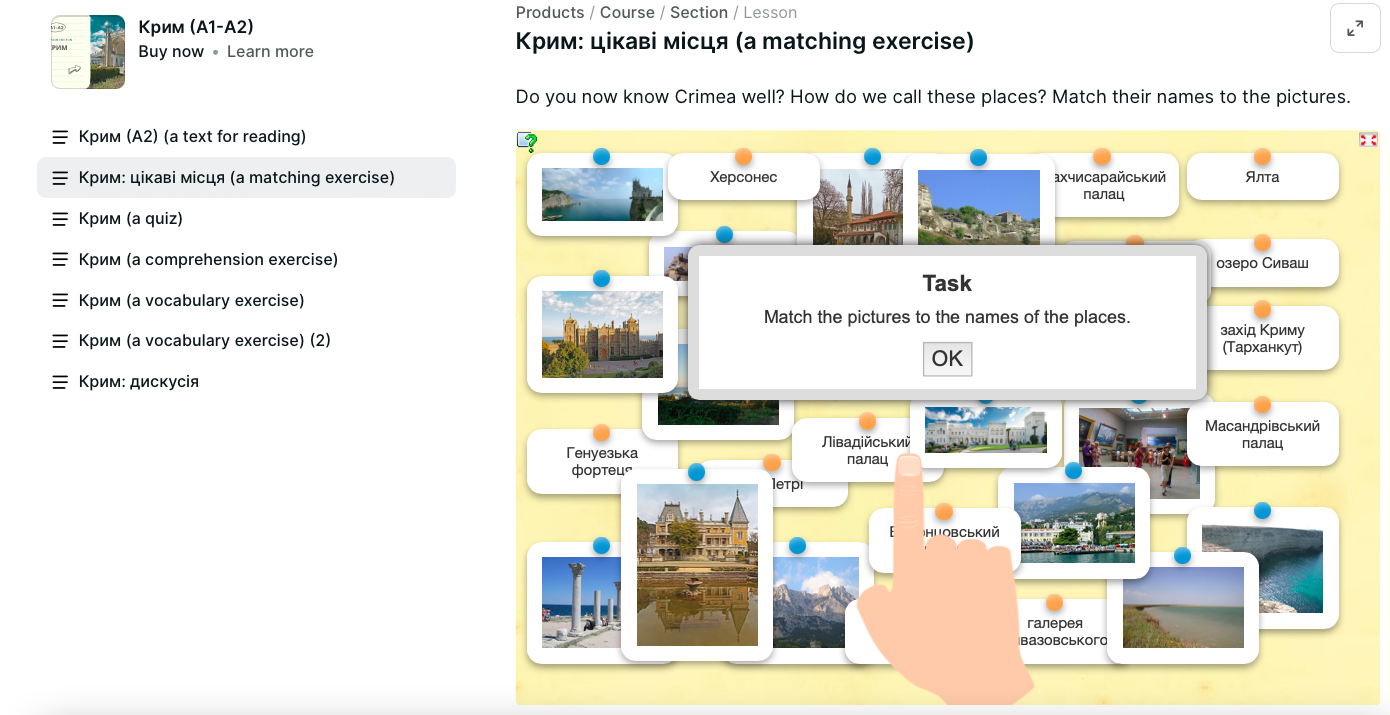Select the orange dot on the Ялта card
Viewport: 1390px width, 715px height.
(1262, 157)
